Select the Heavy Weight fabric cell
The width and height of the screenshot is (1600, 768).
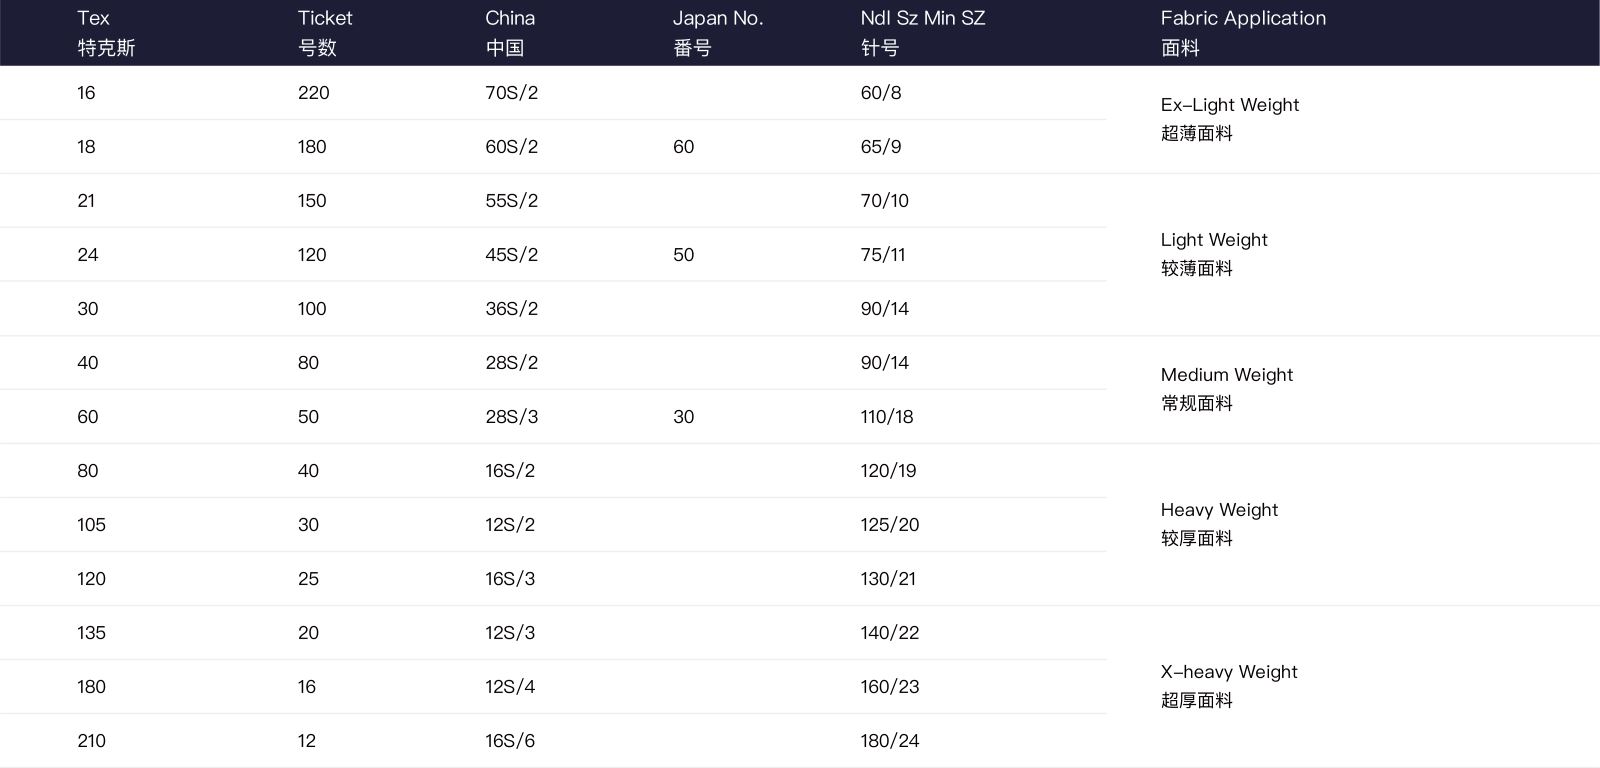click(1219, 524)
